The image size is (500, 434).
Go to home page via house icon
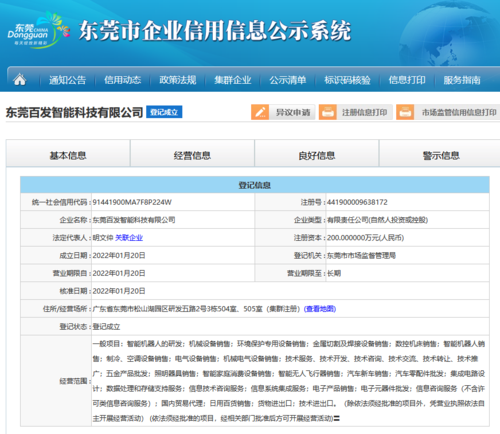(20, 80)
